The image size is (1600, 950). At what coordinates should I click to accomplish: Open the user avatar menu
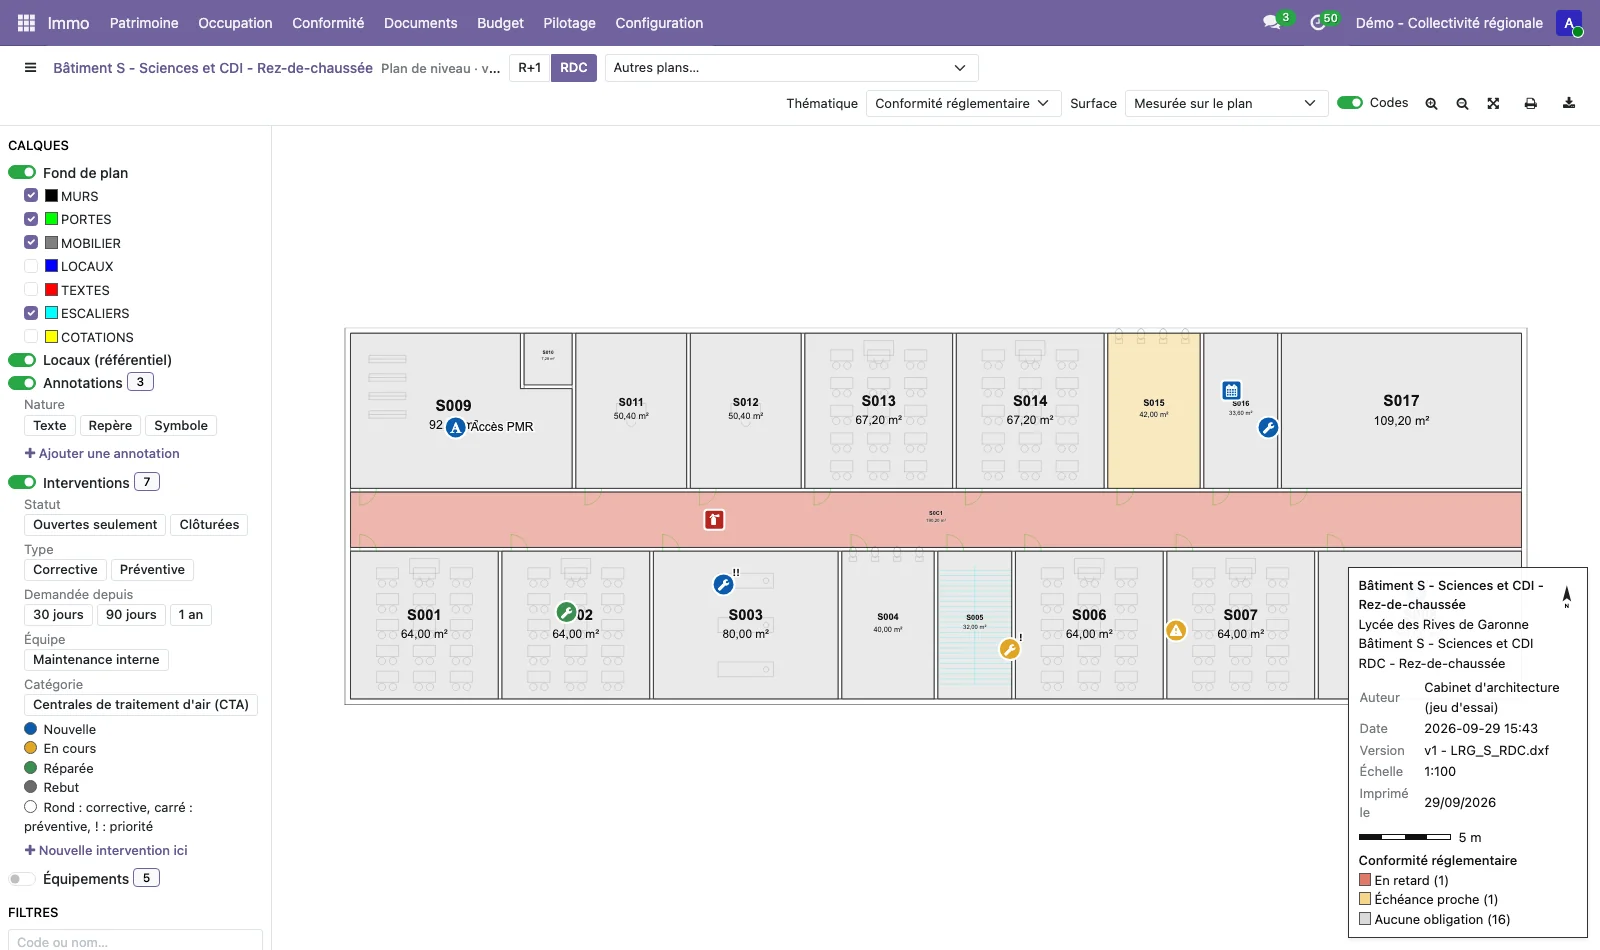tap(1569, 23)
